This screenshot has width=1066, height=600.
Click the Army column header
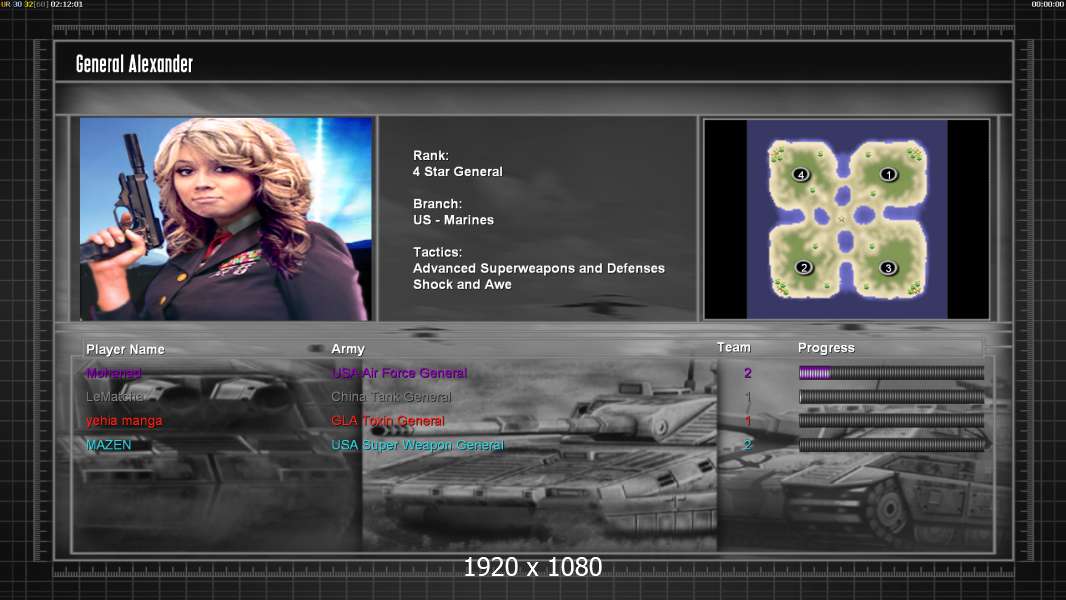click(x=347, y=349)
